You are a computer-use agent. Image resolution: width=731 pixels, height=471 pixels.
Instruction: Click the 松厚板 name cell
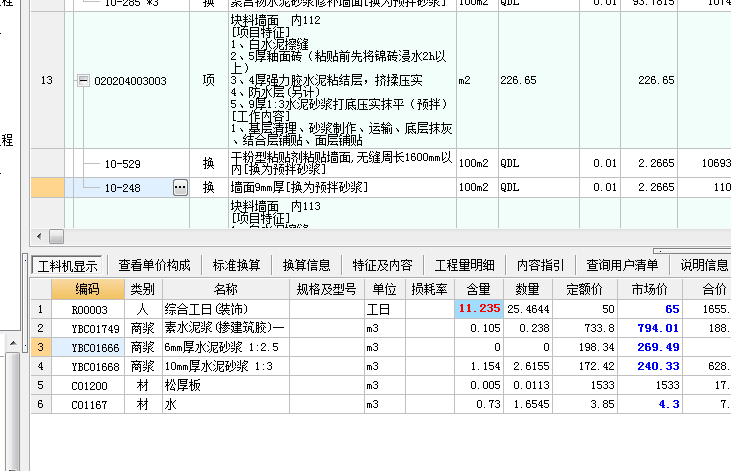click(226, 386)
